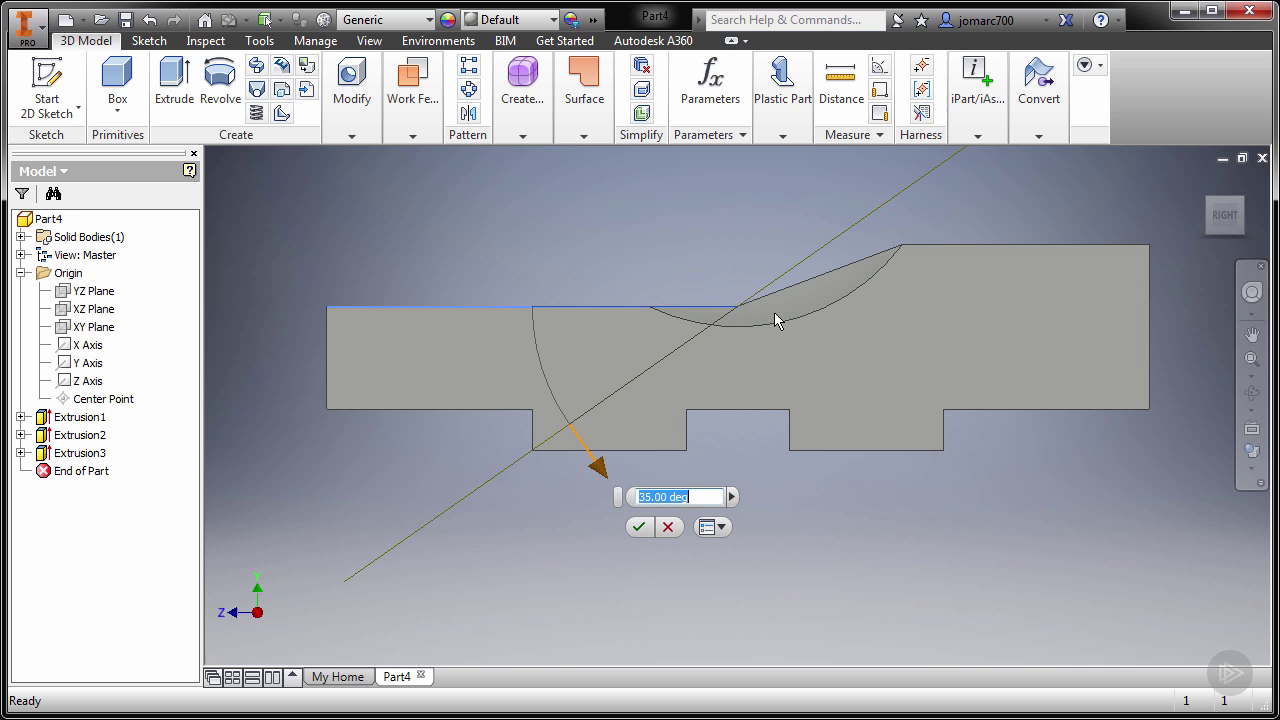Open the Environments ribbon tab
Viewport: 1280px width, 720px height.
(x=438, y=41)
